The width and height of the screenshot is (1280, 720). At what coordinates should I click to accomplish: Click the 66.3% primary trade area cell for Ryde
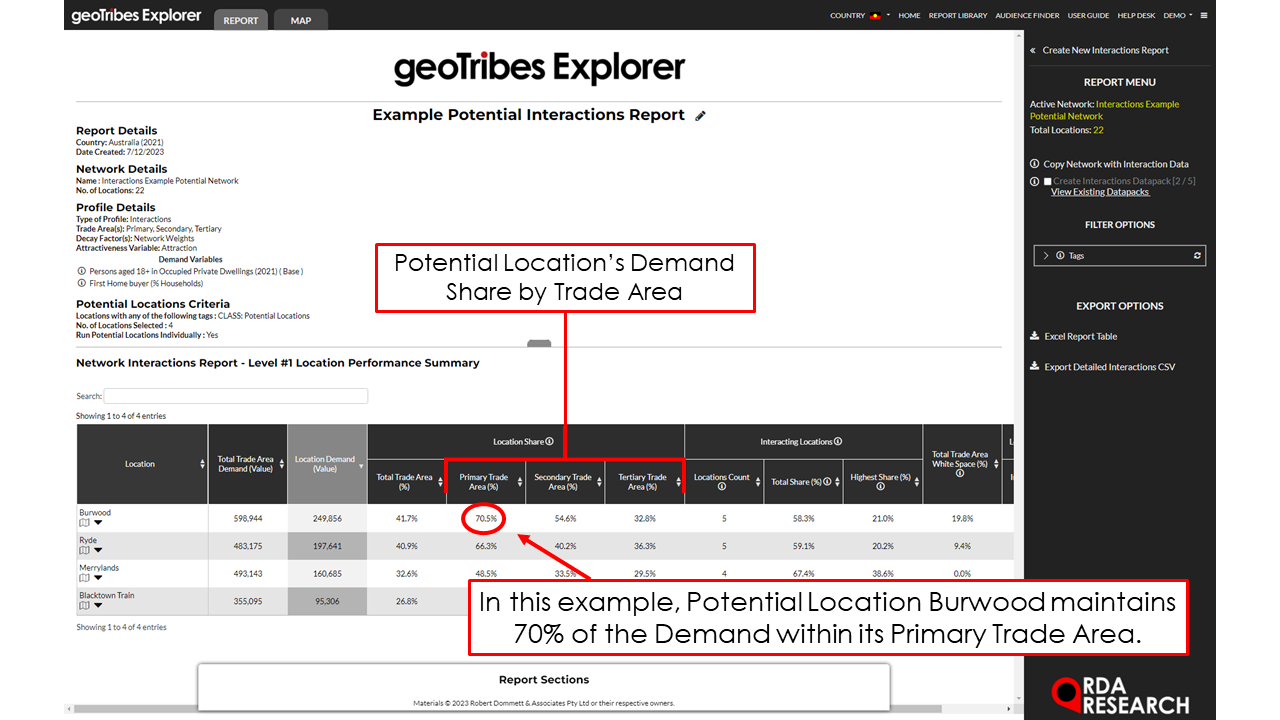pos(486,546)
